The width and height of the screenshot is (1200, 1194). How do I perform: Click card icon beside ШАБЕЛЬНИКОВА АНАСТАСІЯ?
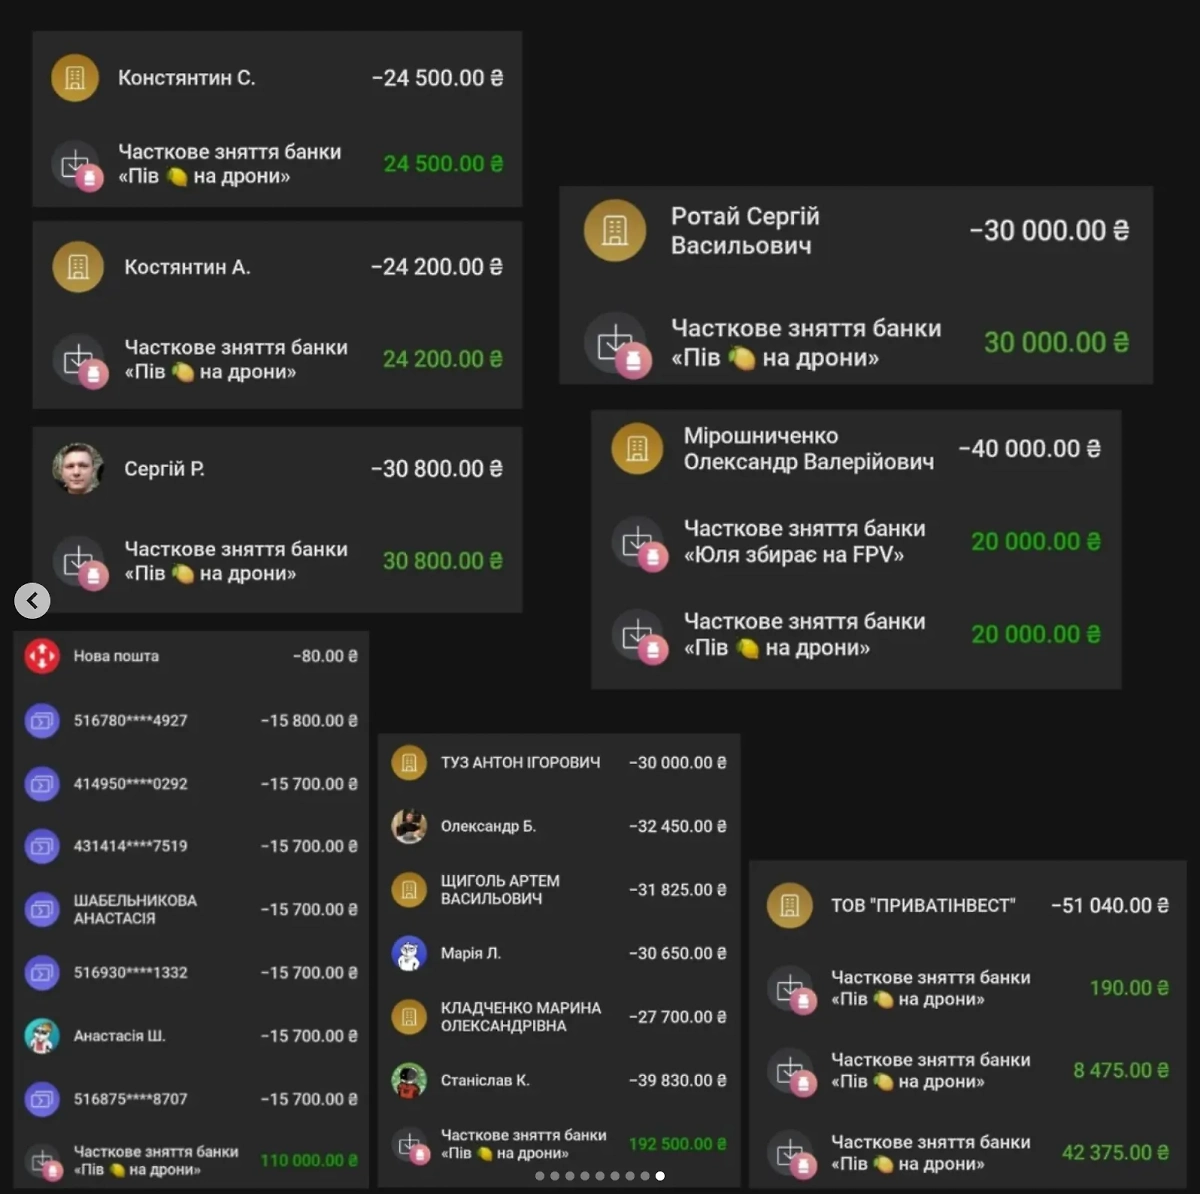[42, 910]
